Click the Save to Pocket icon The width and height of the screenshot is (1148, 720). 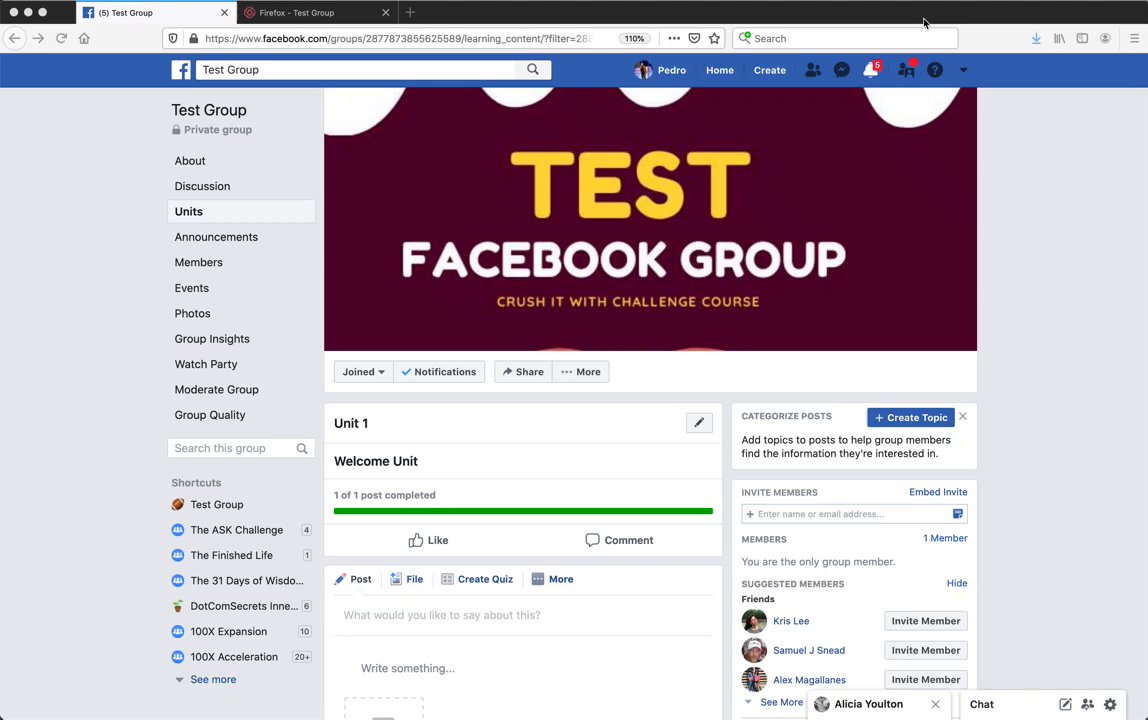(694, 38)
